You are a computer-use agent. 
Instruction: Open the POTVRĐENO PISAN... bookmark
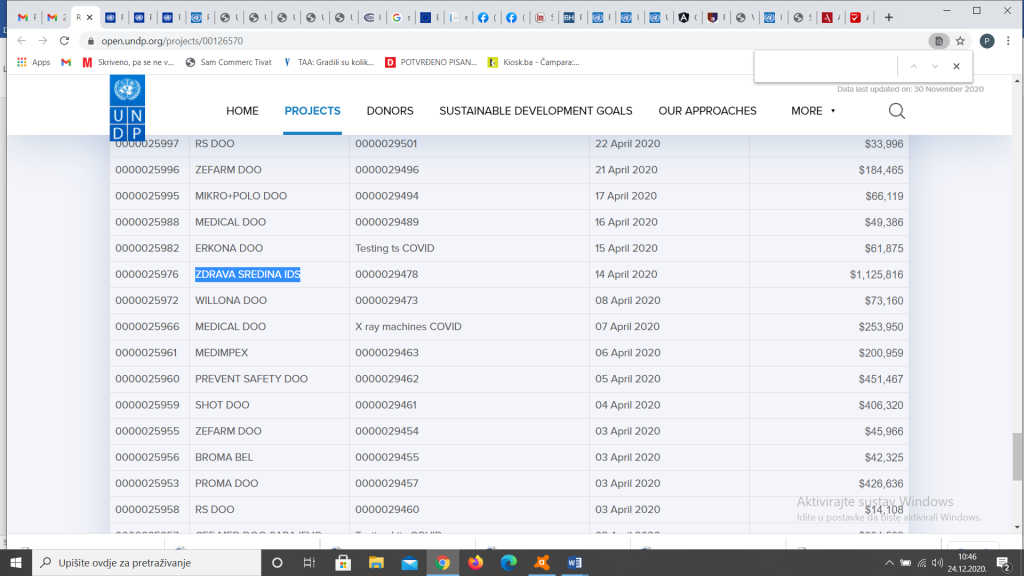click(x=431, y=62)
